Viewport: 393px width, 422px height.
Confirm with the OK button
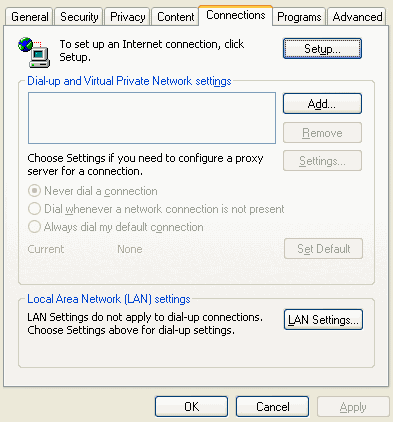pyautogui.click(x=191, y=407)
